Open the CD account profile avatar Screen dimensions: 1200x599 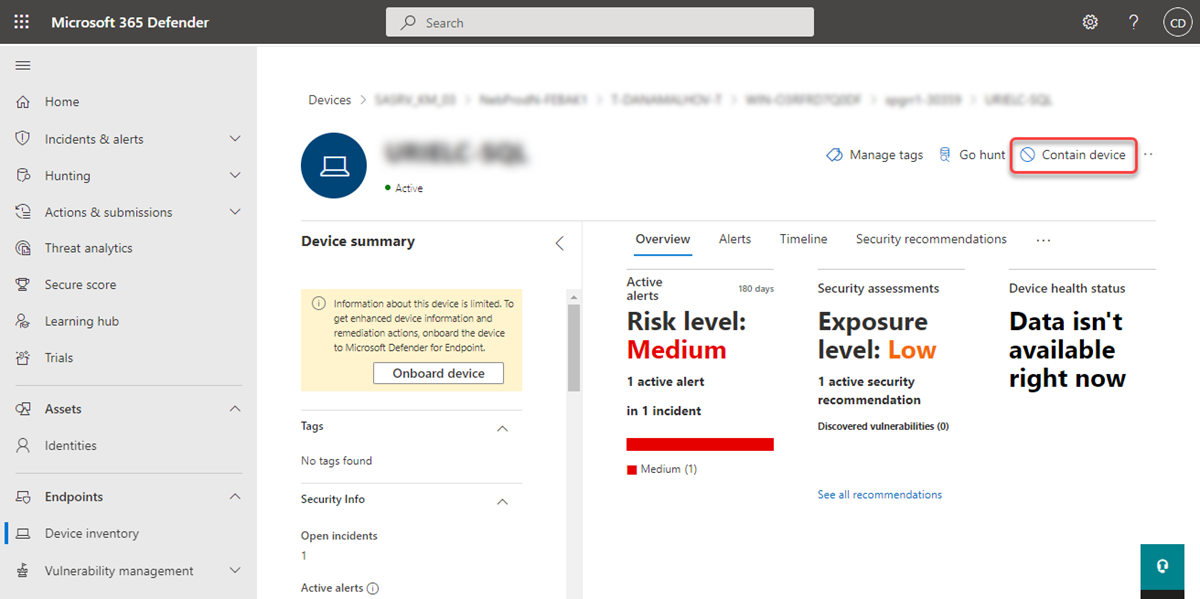[1177, 21]
